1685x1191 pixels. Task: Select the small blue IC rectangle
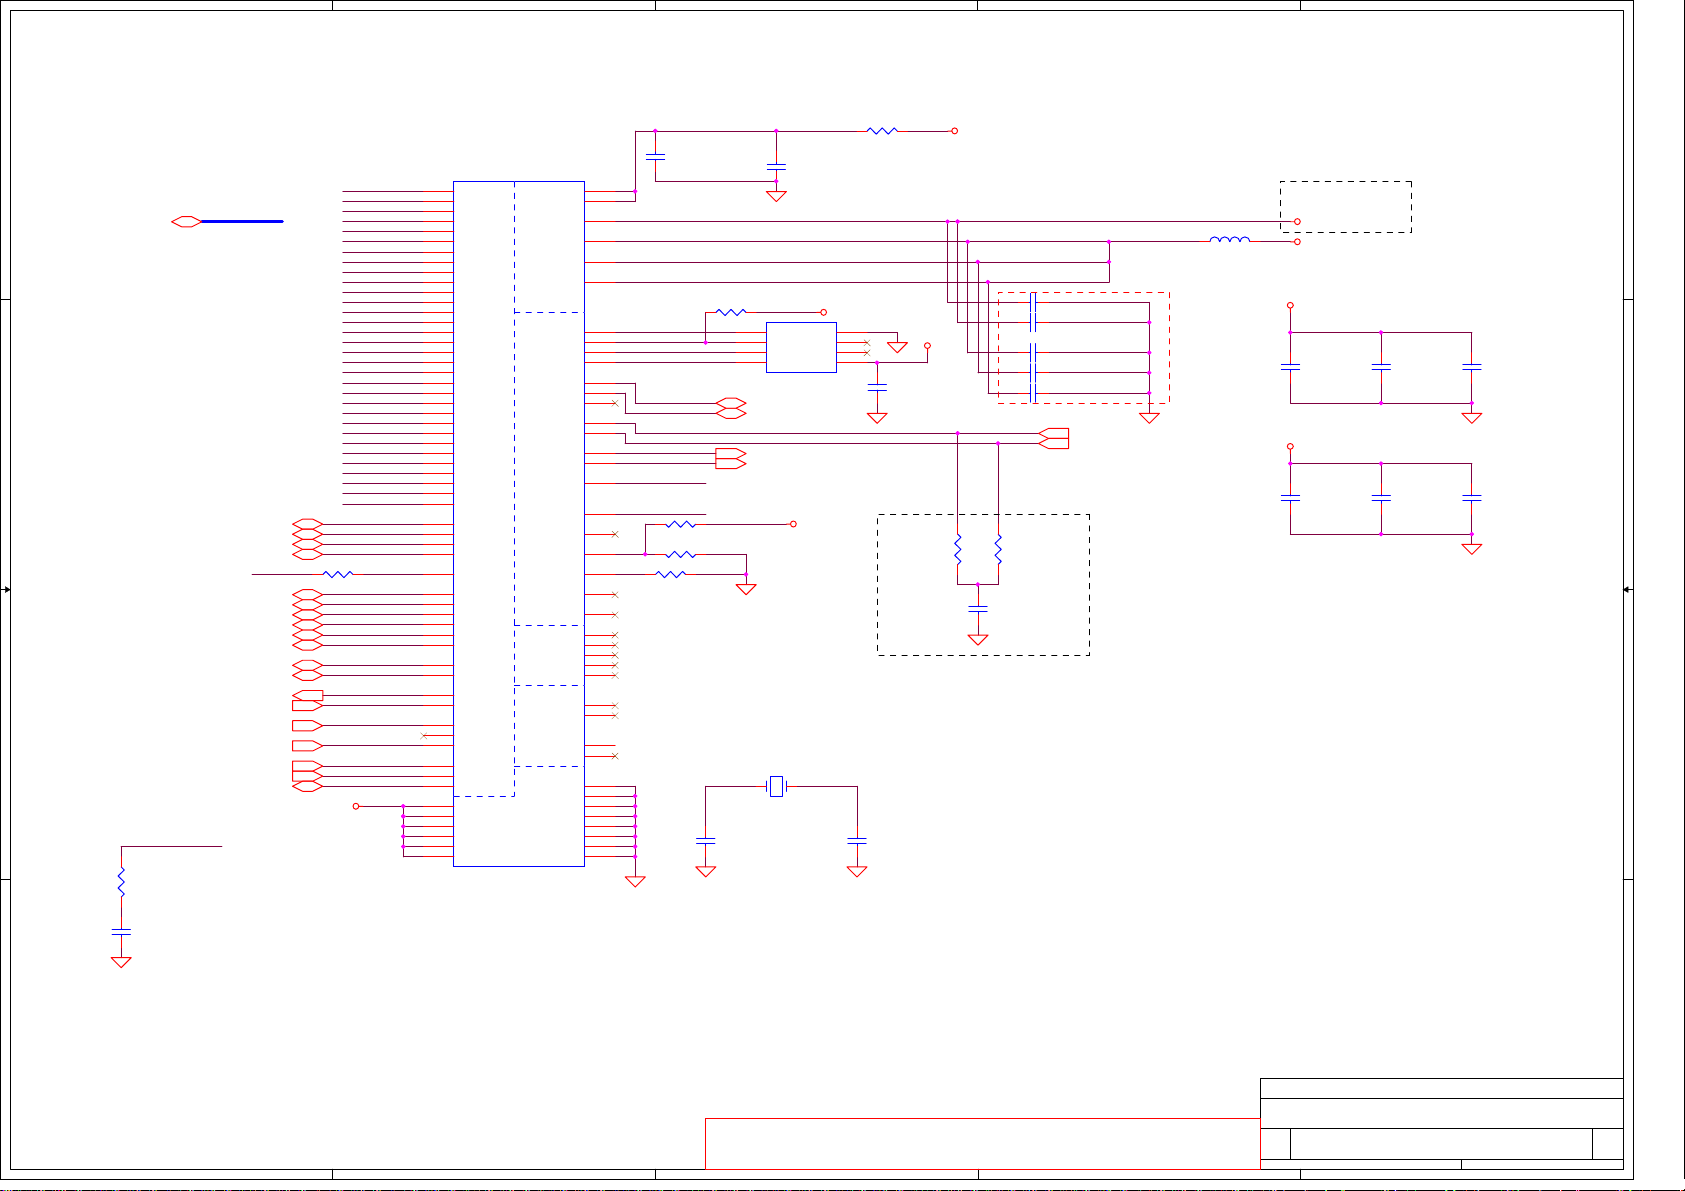tap(801, 347)
